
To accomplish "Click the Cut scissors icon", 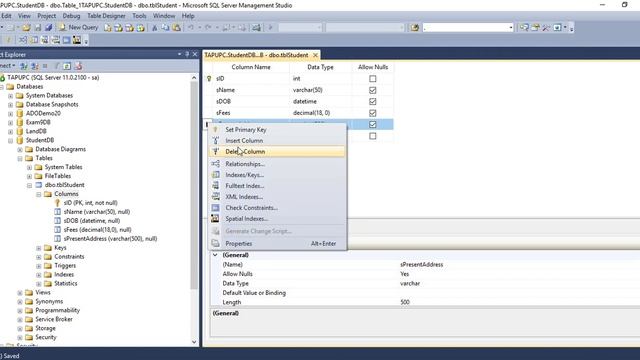I will coord(154,28).
